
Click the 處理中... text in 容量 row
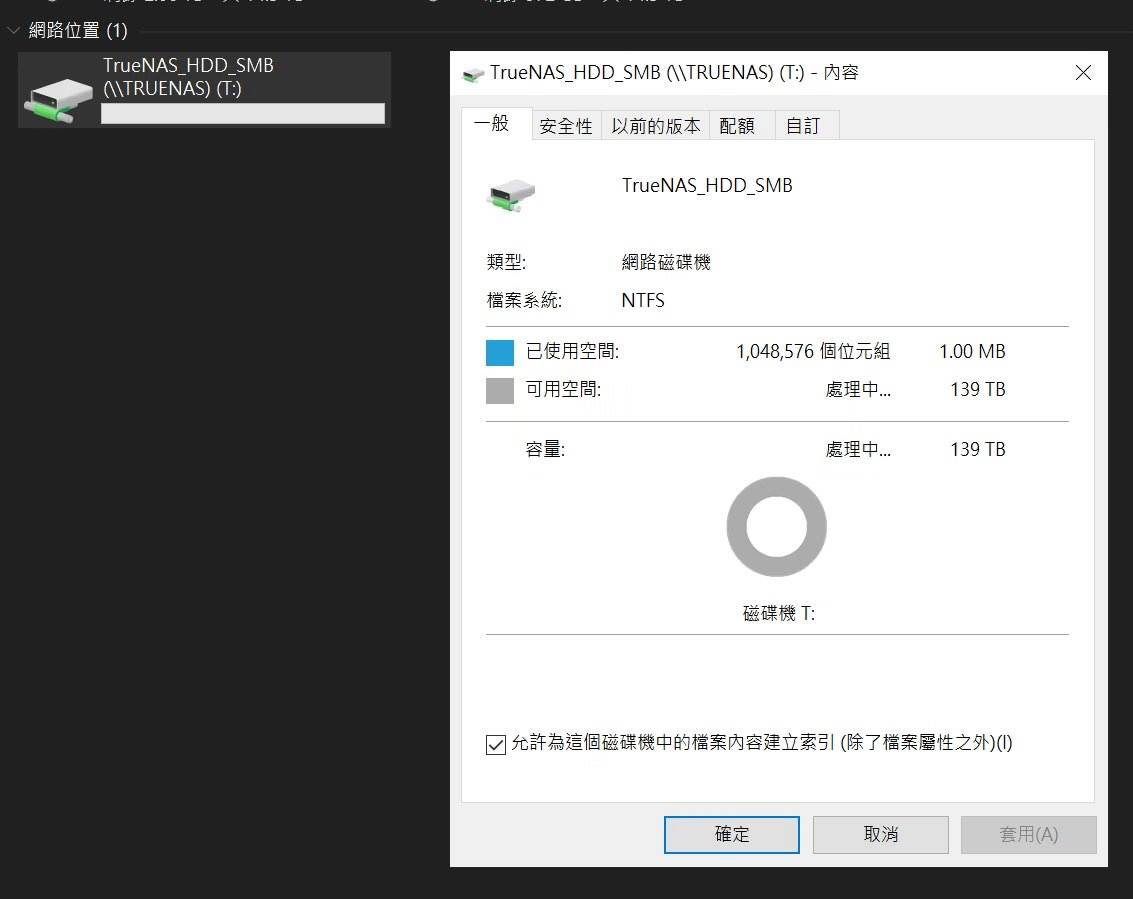[858, 450]
